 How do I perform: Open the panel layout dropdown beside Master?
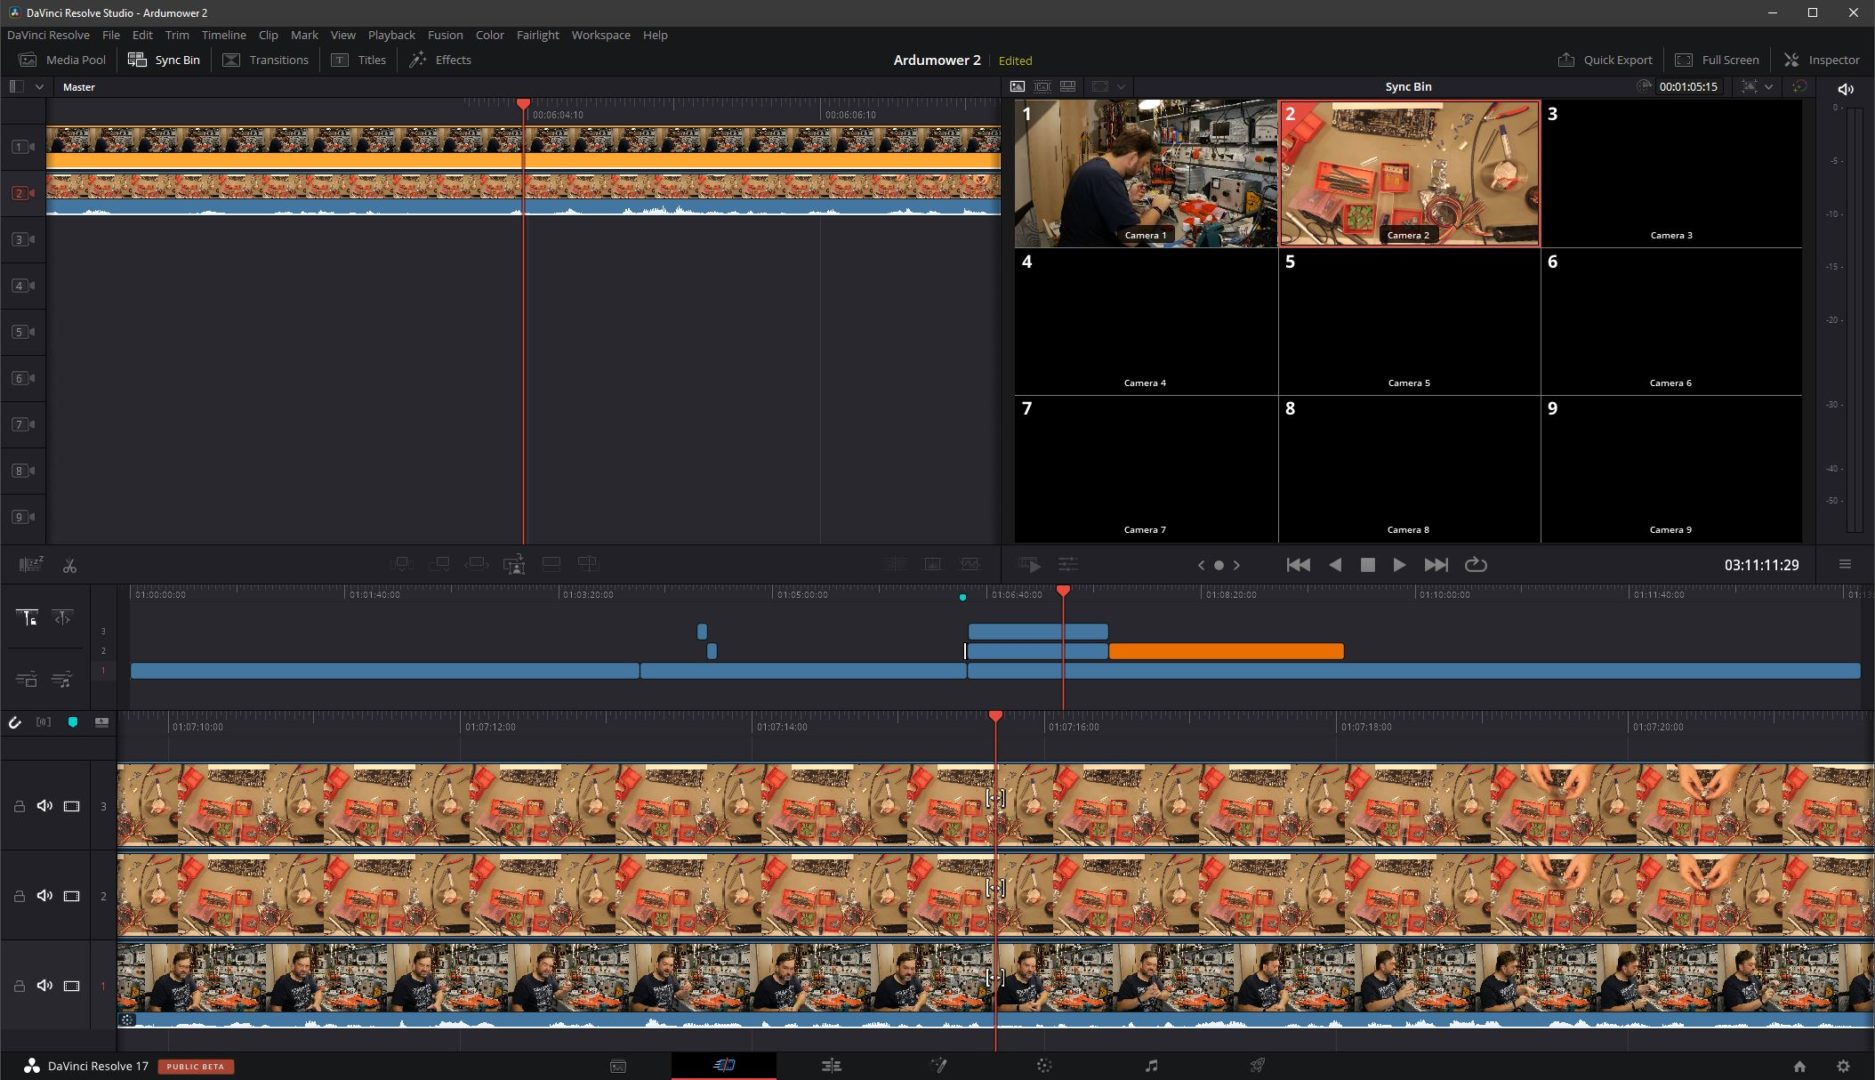click(39, 87)
